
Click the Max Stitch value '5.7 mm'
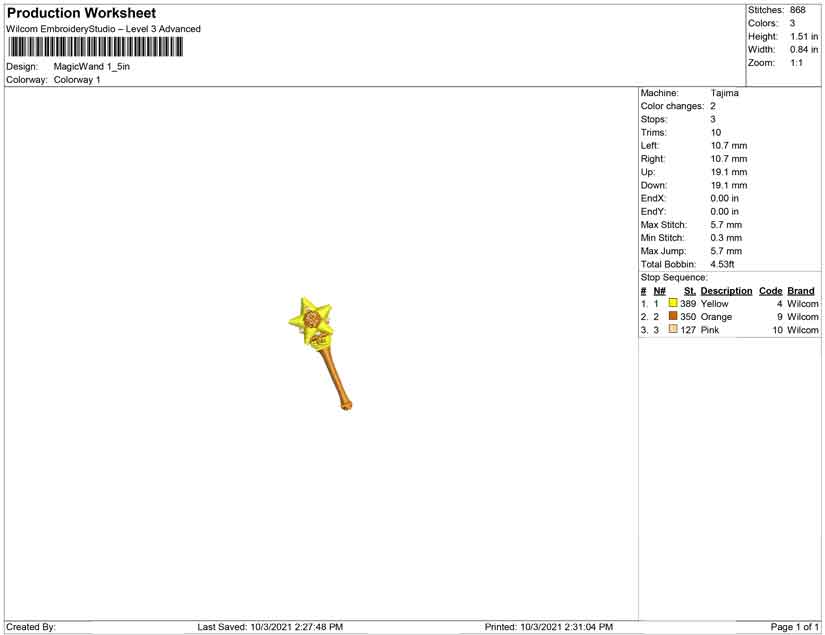pos(726,225)
